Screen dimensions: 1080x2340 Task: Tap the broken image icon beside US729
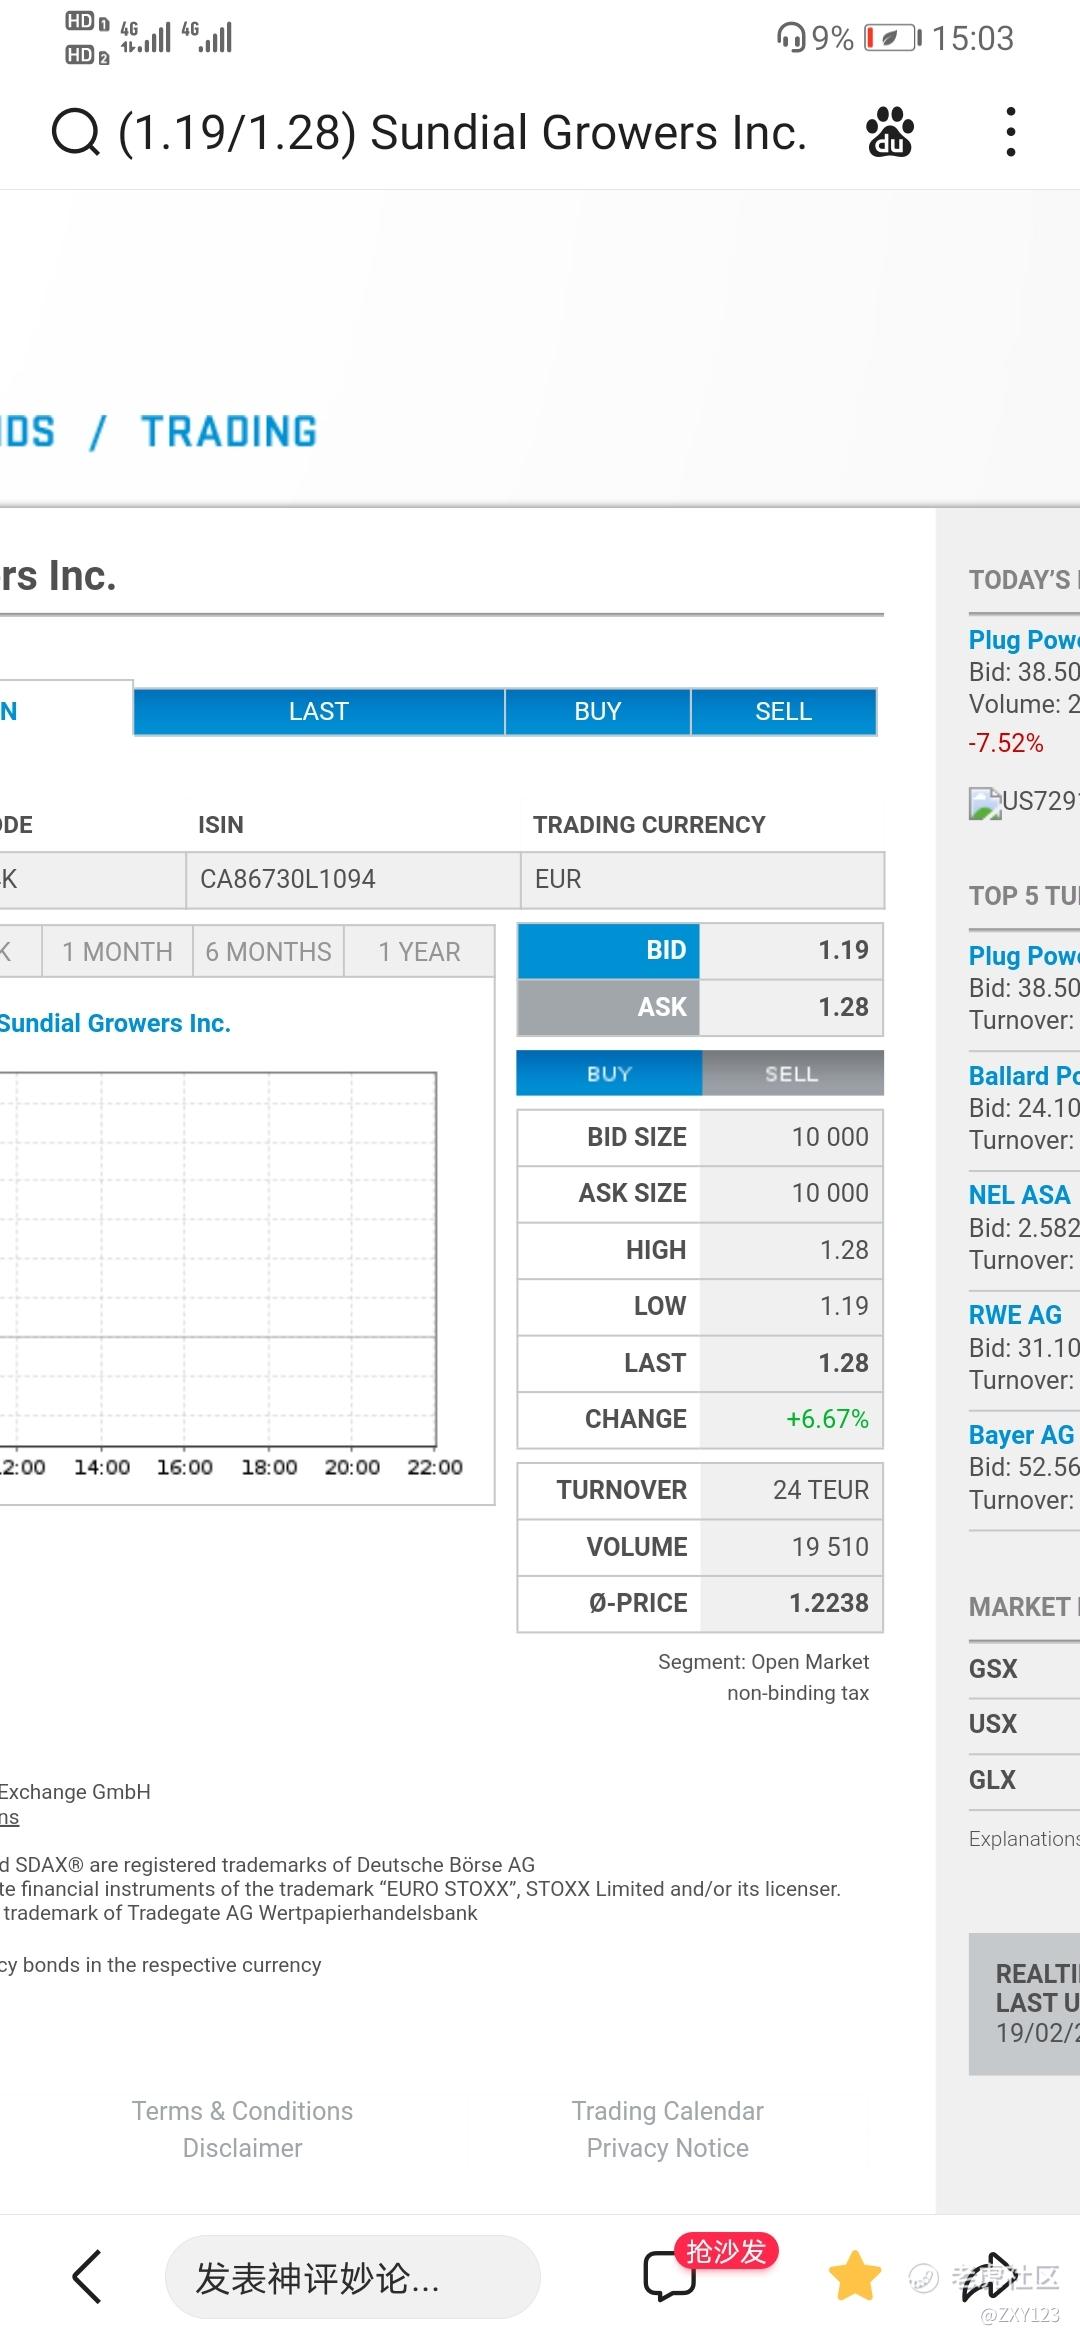pyautogui.click(x=985, y=803)
